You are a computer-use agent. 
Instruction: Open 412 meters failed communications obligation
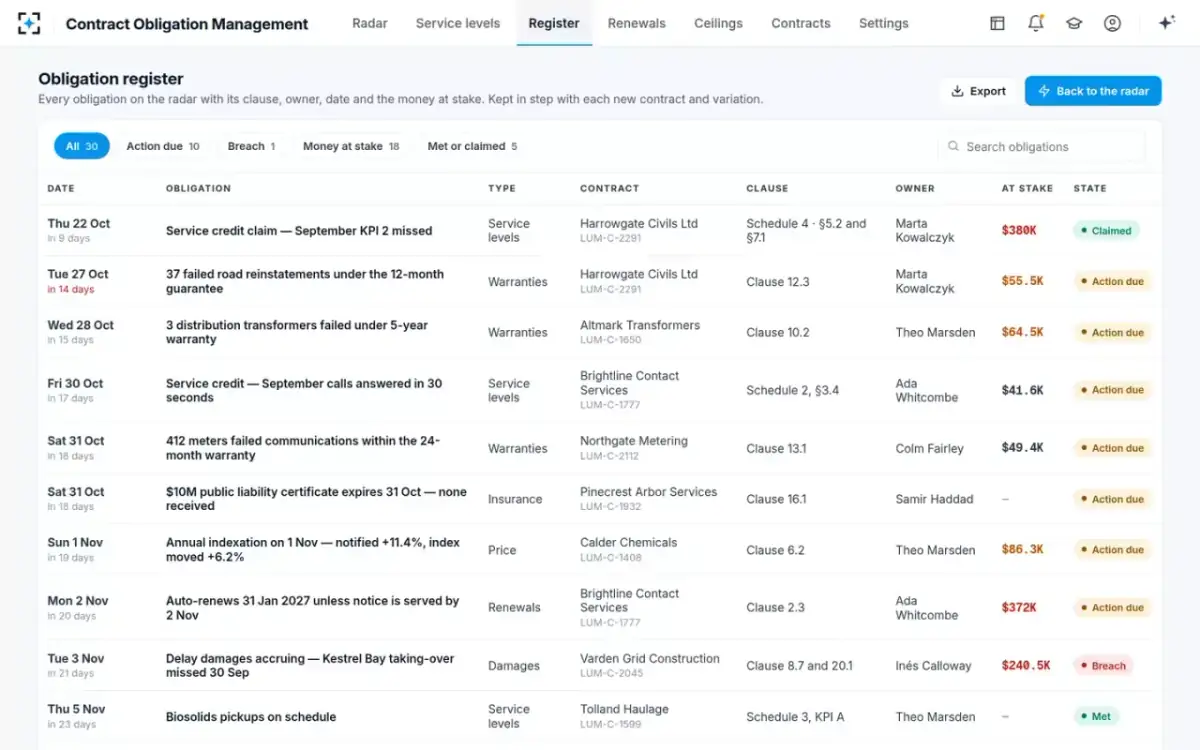[x=600, y=448]
